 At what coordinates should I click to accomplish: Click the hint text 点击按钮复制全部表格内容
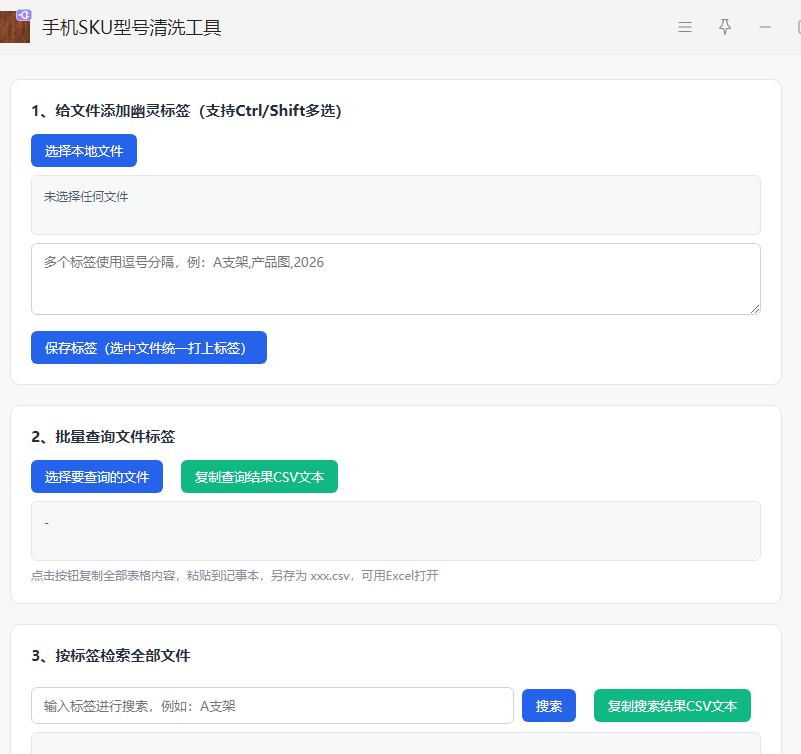(x=234, y=576)
